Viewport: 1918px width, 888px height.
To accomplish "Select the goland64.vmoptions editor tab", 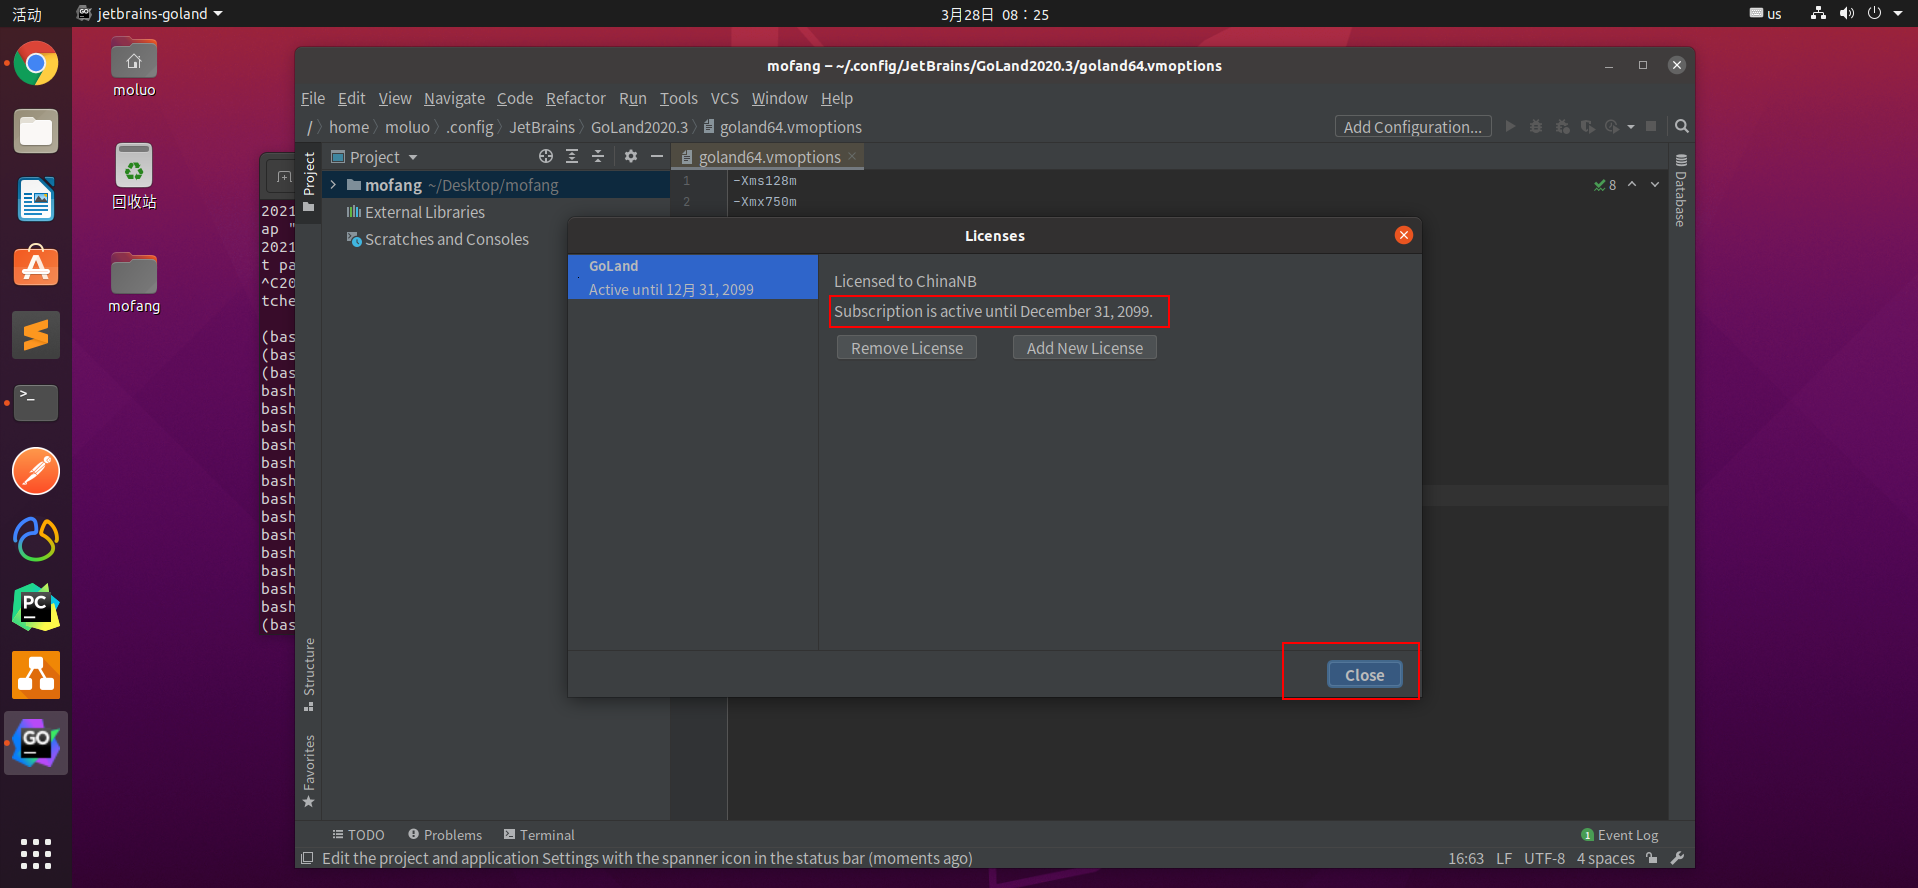I will 768,157.
